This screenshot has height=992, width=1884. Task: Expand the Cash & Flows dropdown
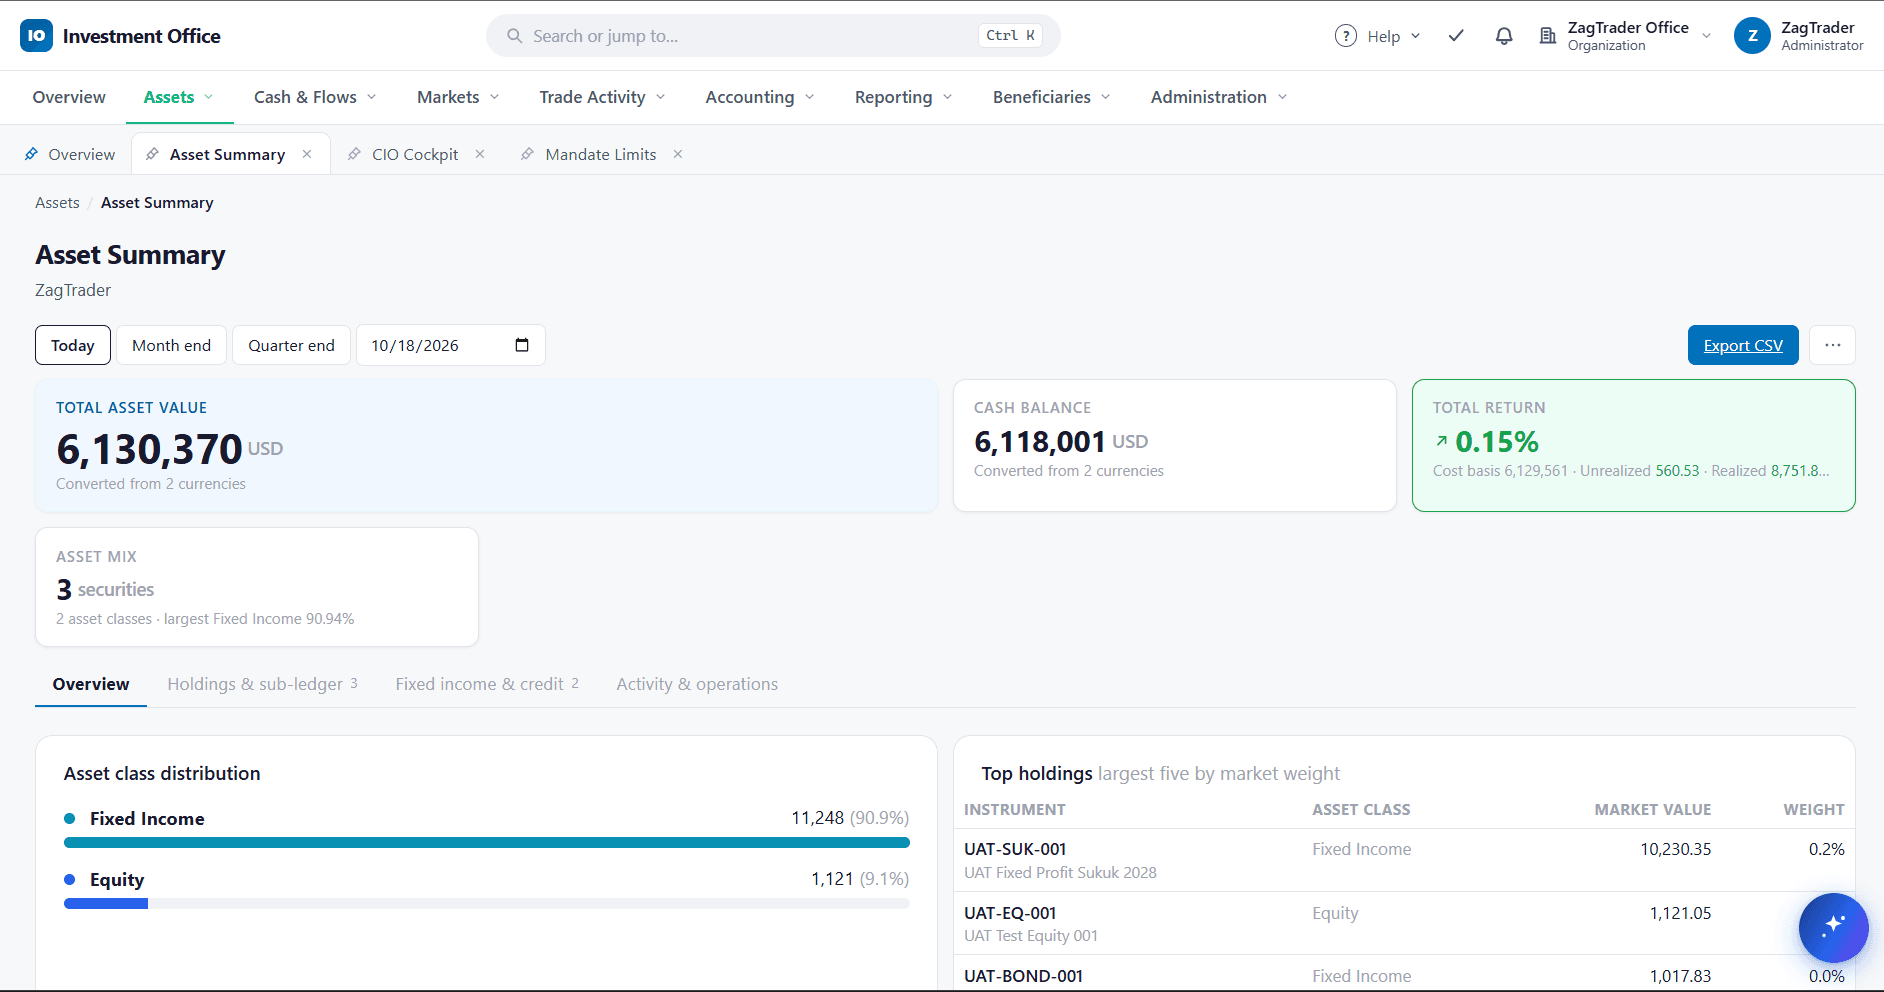click(315, 97)
